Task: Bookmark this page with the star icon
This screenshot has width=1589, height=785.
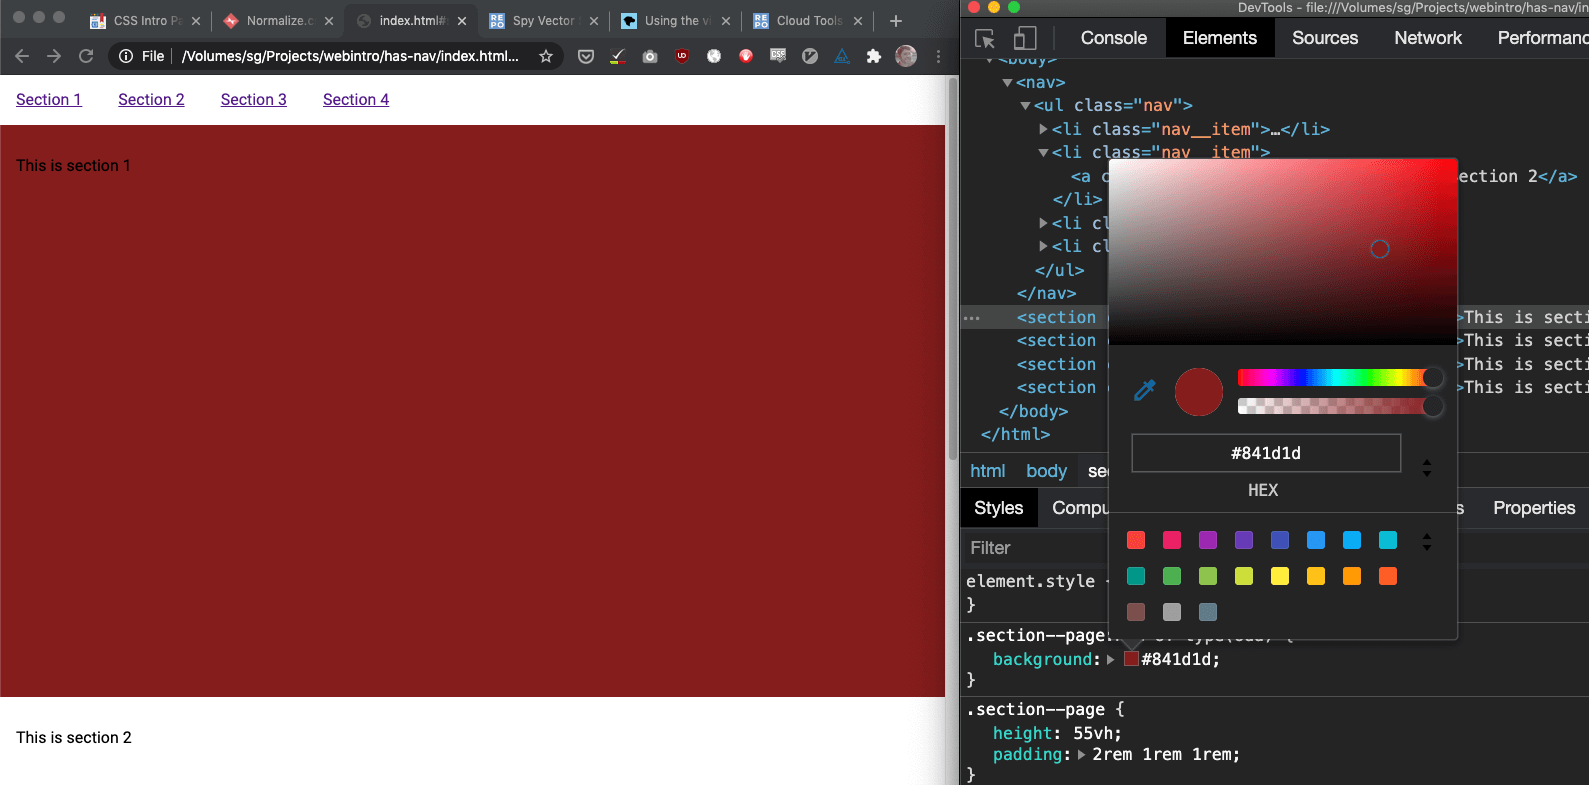Action: pyautogui.click(x=546, y=56)
